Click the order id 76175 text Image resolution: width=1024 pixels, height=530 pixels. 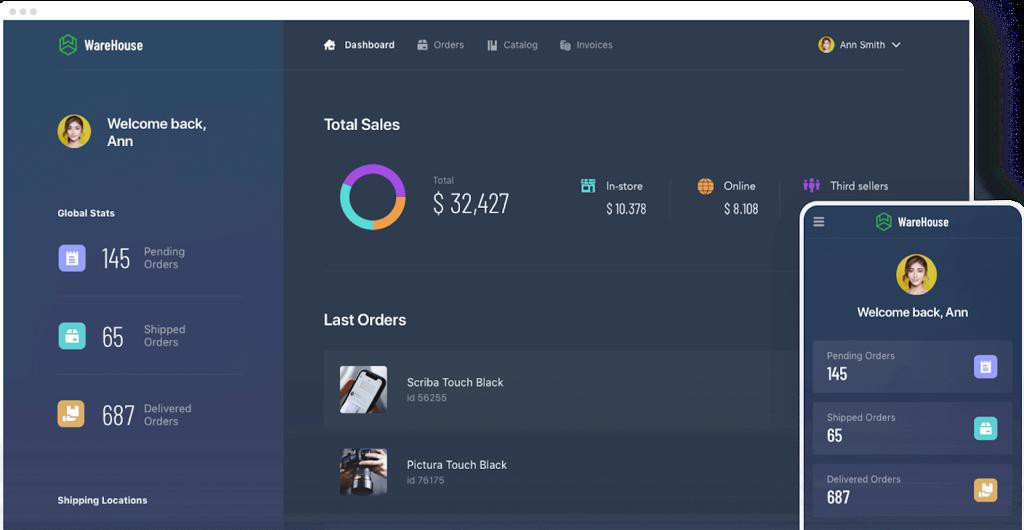425,480
